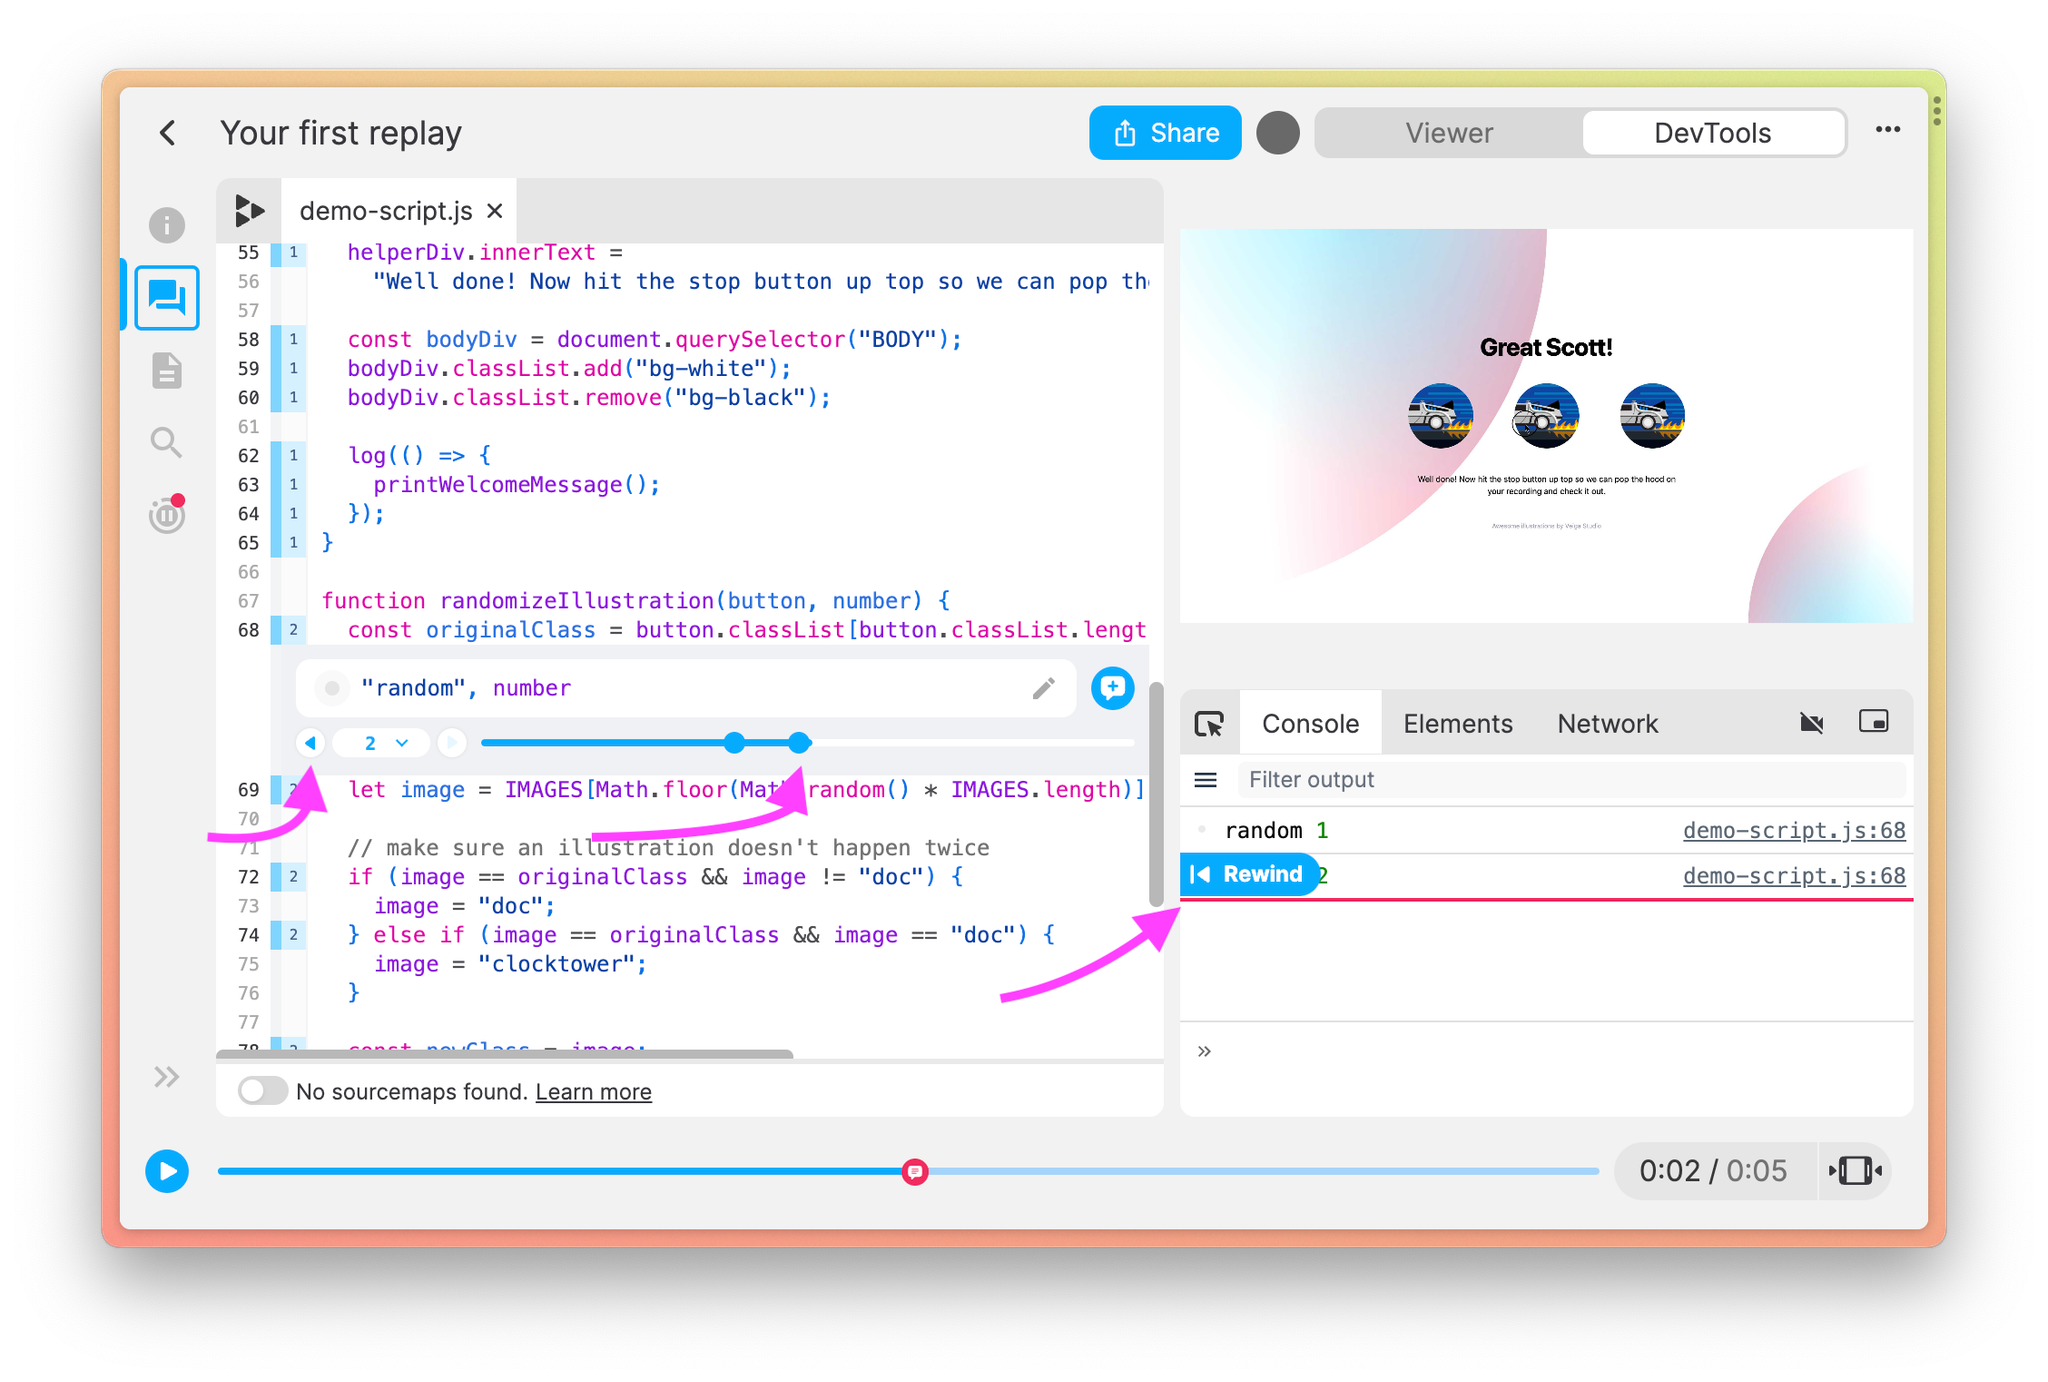The height and width of the screenshot is (1382, 2048).
Task: Switch to Viewer mode
Action: tap(1449, 133)
